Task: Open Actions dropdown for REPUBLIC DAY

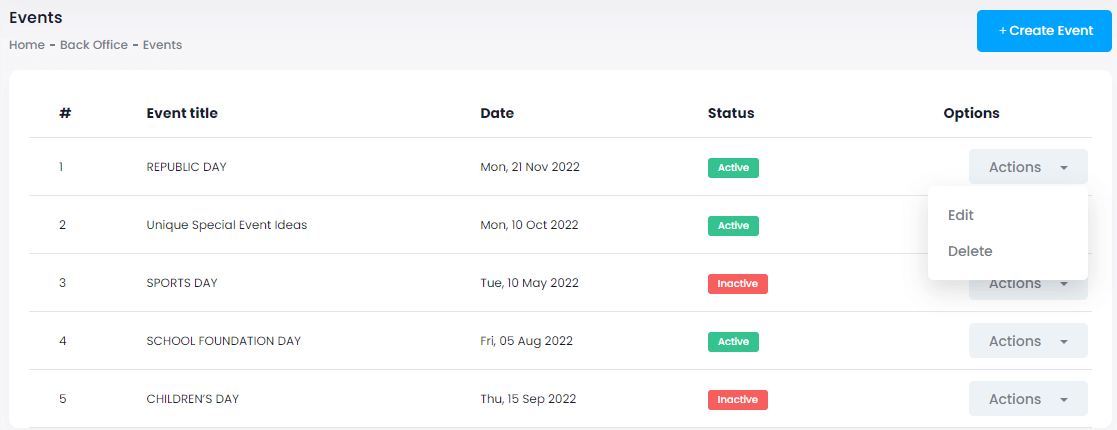Action: pyautogui.click(x=1027, y=167)
